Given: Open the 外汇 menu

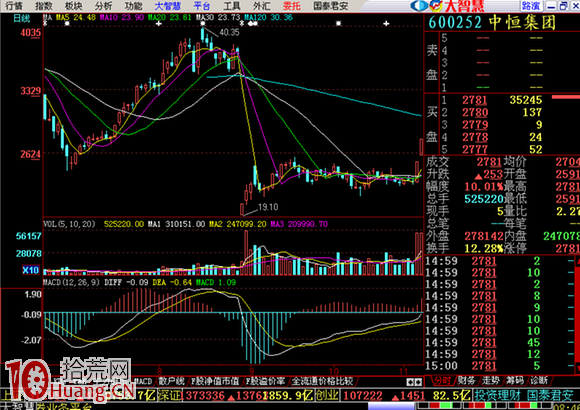Looking at the screenshot, I should (x=262, y=6).
